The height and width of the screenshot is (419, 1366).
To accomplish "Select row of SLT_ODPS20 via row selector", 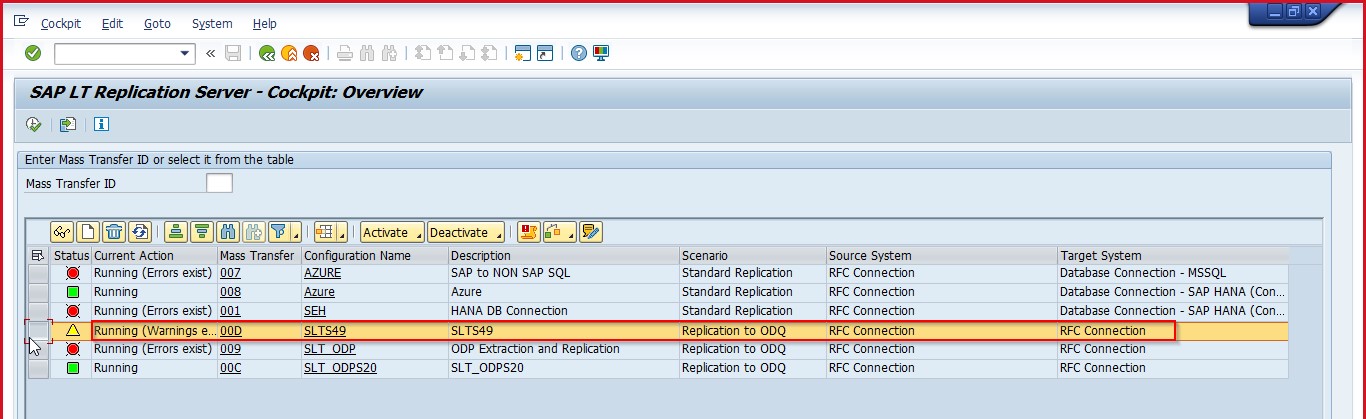I will point(38,369).
